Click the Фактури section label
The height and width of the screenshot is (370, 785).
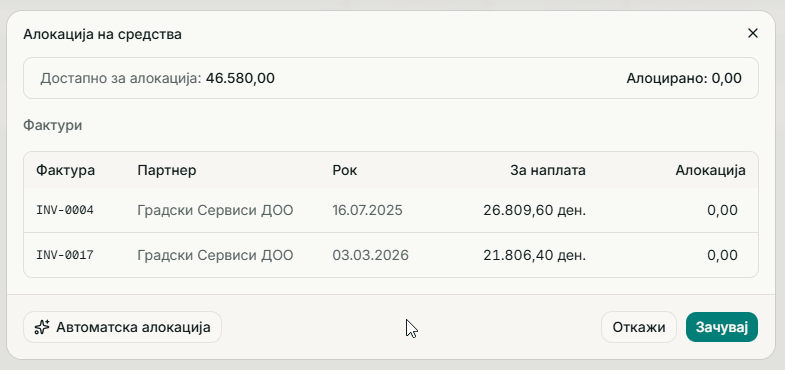[x=53, y=125]
